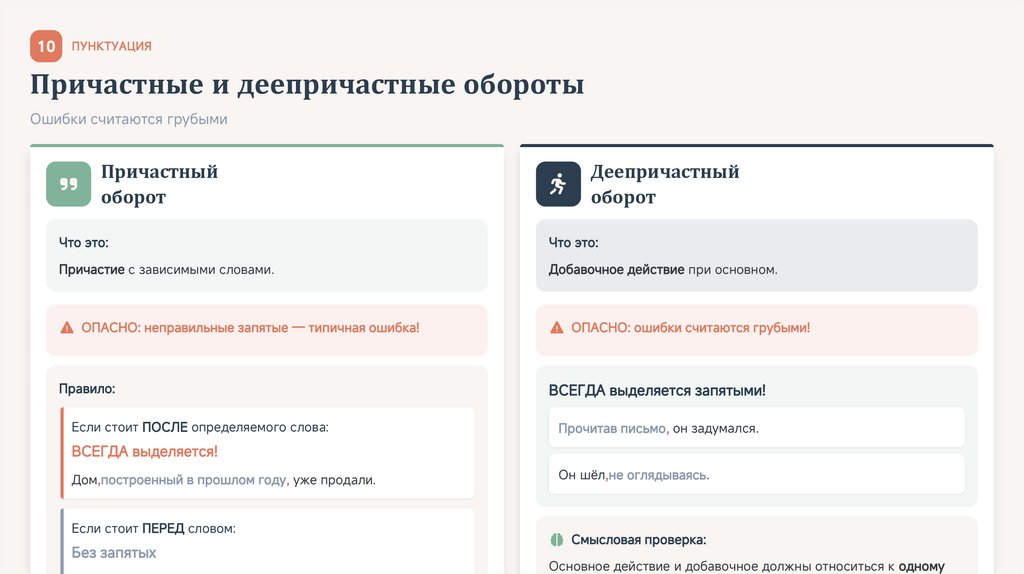This screenshot has width=1024, height=574.
Task: Click the dark running person icon
Action: (558, 184)
